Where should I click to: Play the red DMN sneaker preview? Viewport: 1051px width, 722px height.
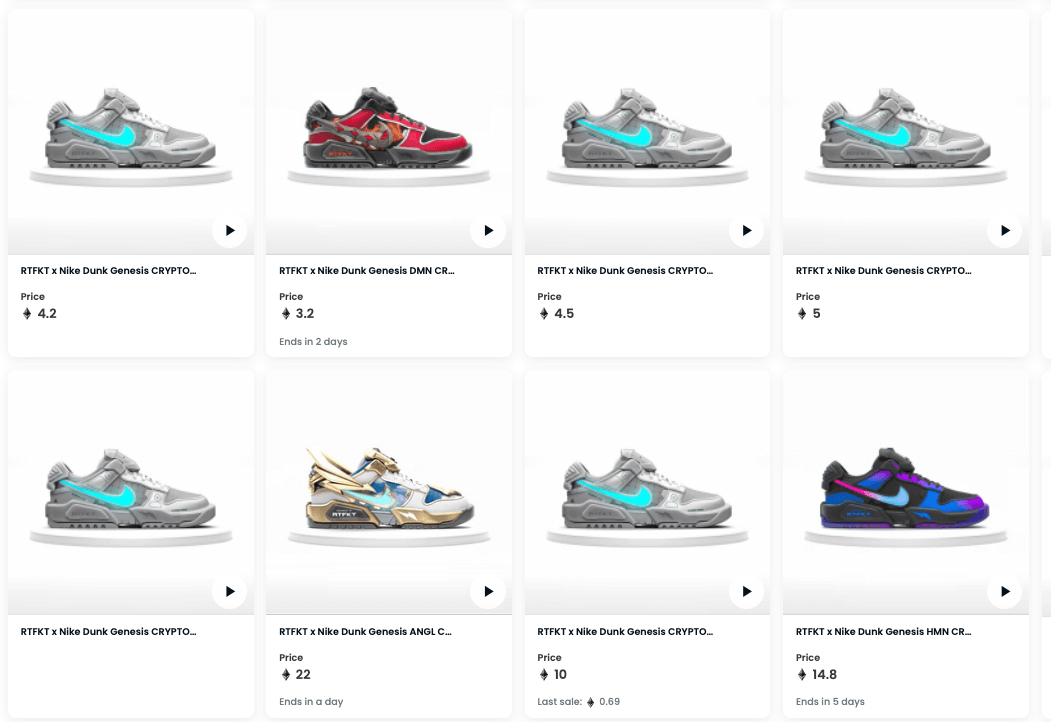[488, 231]
